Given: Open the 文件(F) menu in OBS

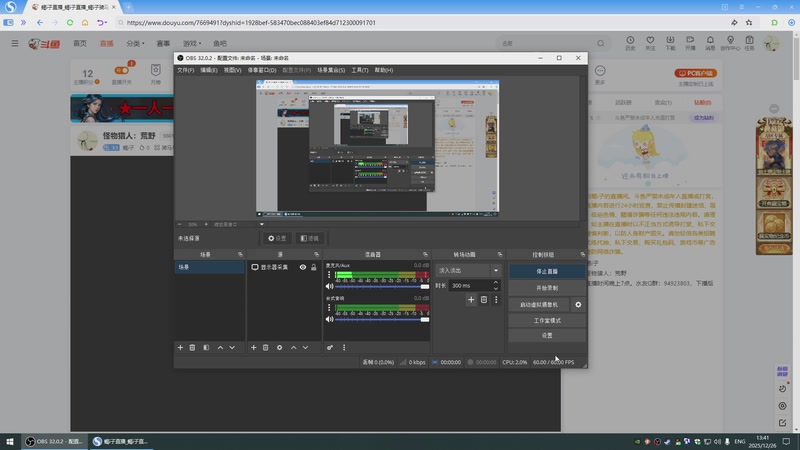Looking at the screenshot, I should 185,70.
